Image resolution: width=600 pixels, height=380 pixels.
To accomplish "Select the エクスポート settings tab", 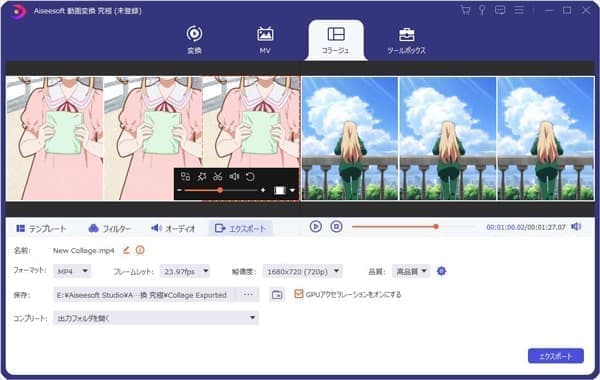I will click(x=240, y=228).
